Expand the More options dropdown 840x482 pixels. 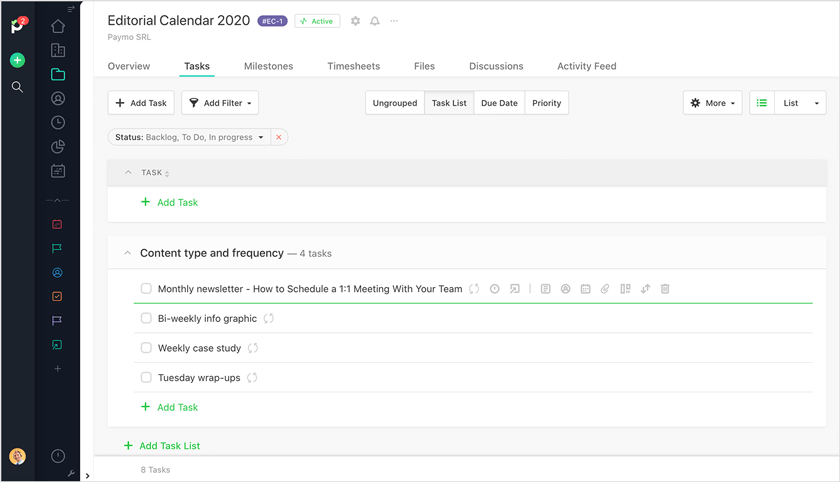click(713, 103)
